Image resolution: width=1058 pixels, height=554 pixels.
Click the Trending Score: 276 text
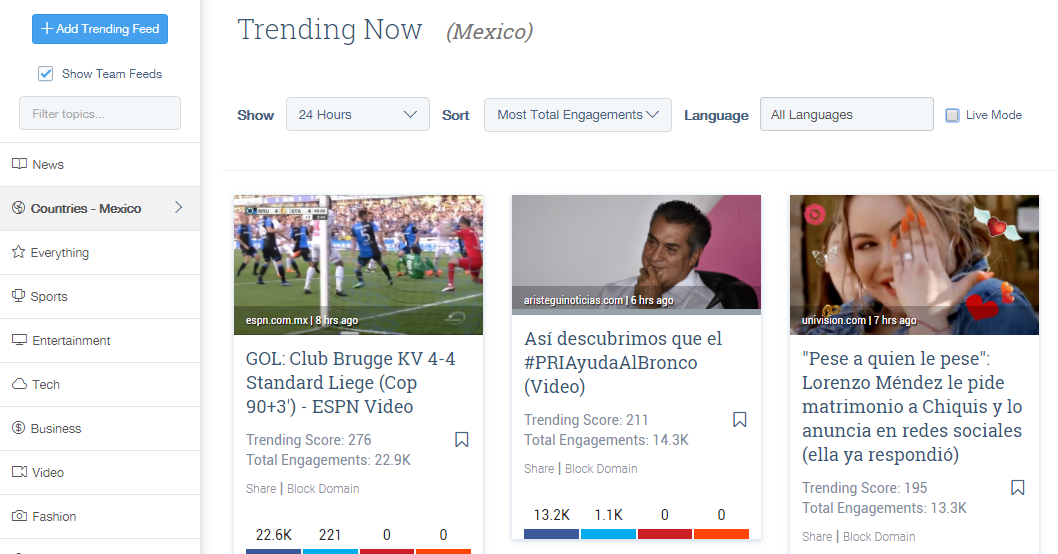308,440
